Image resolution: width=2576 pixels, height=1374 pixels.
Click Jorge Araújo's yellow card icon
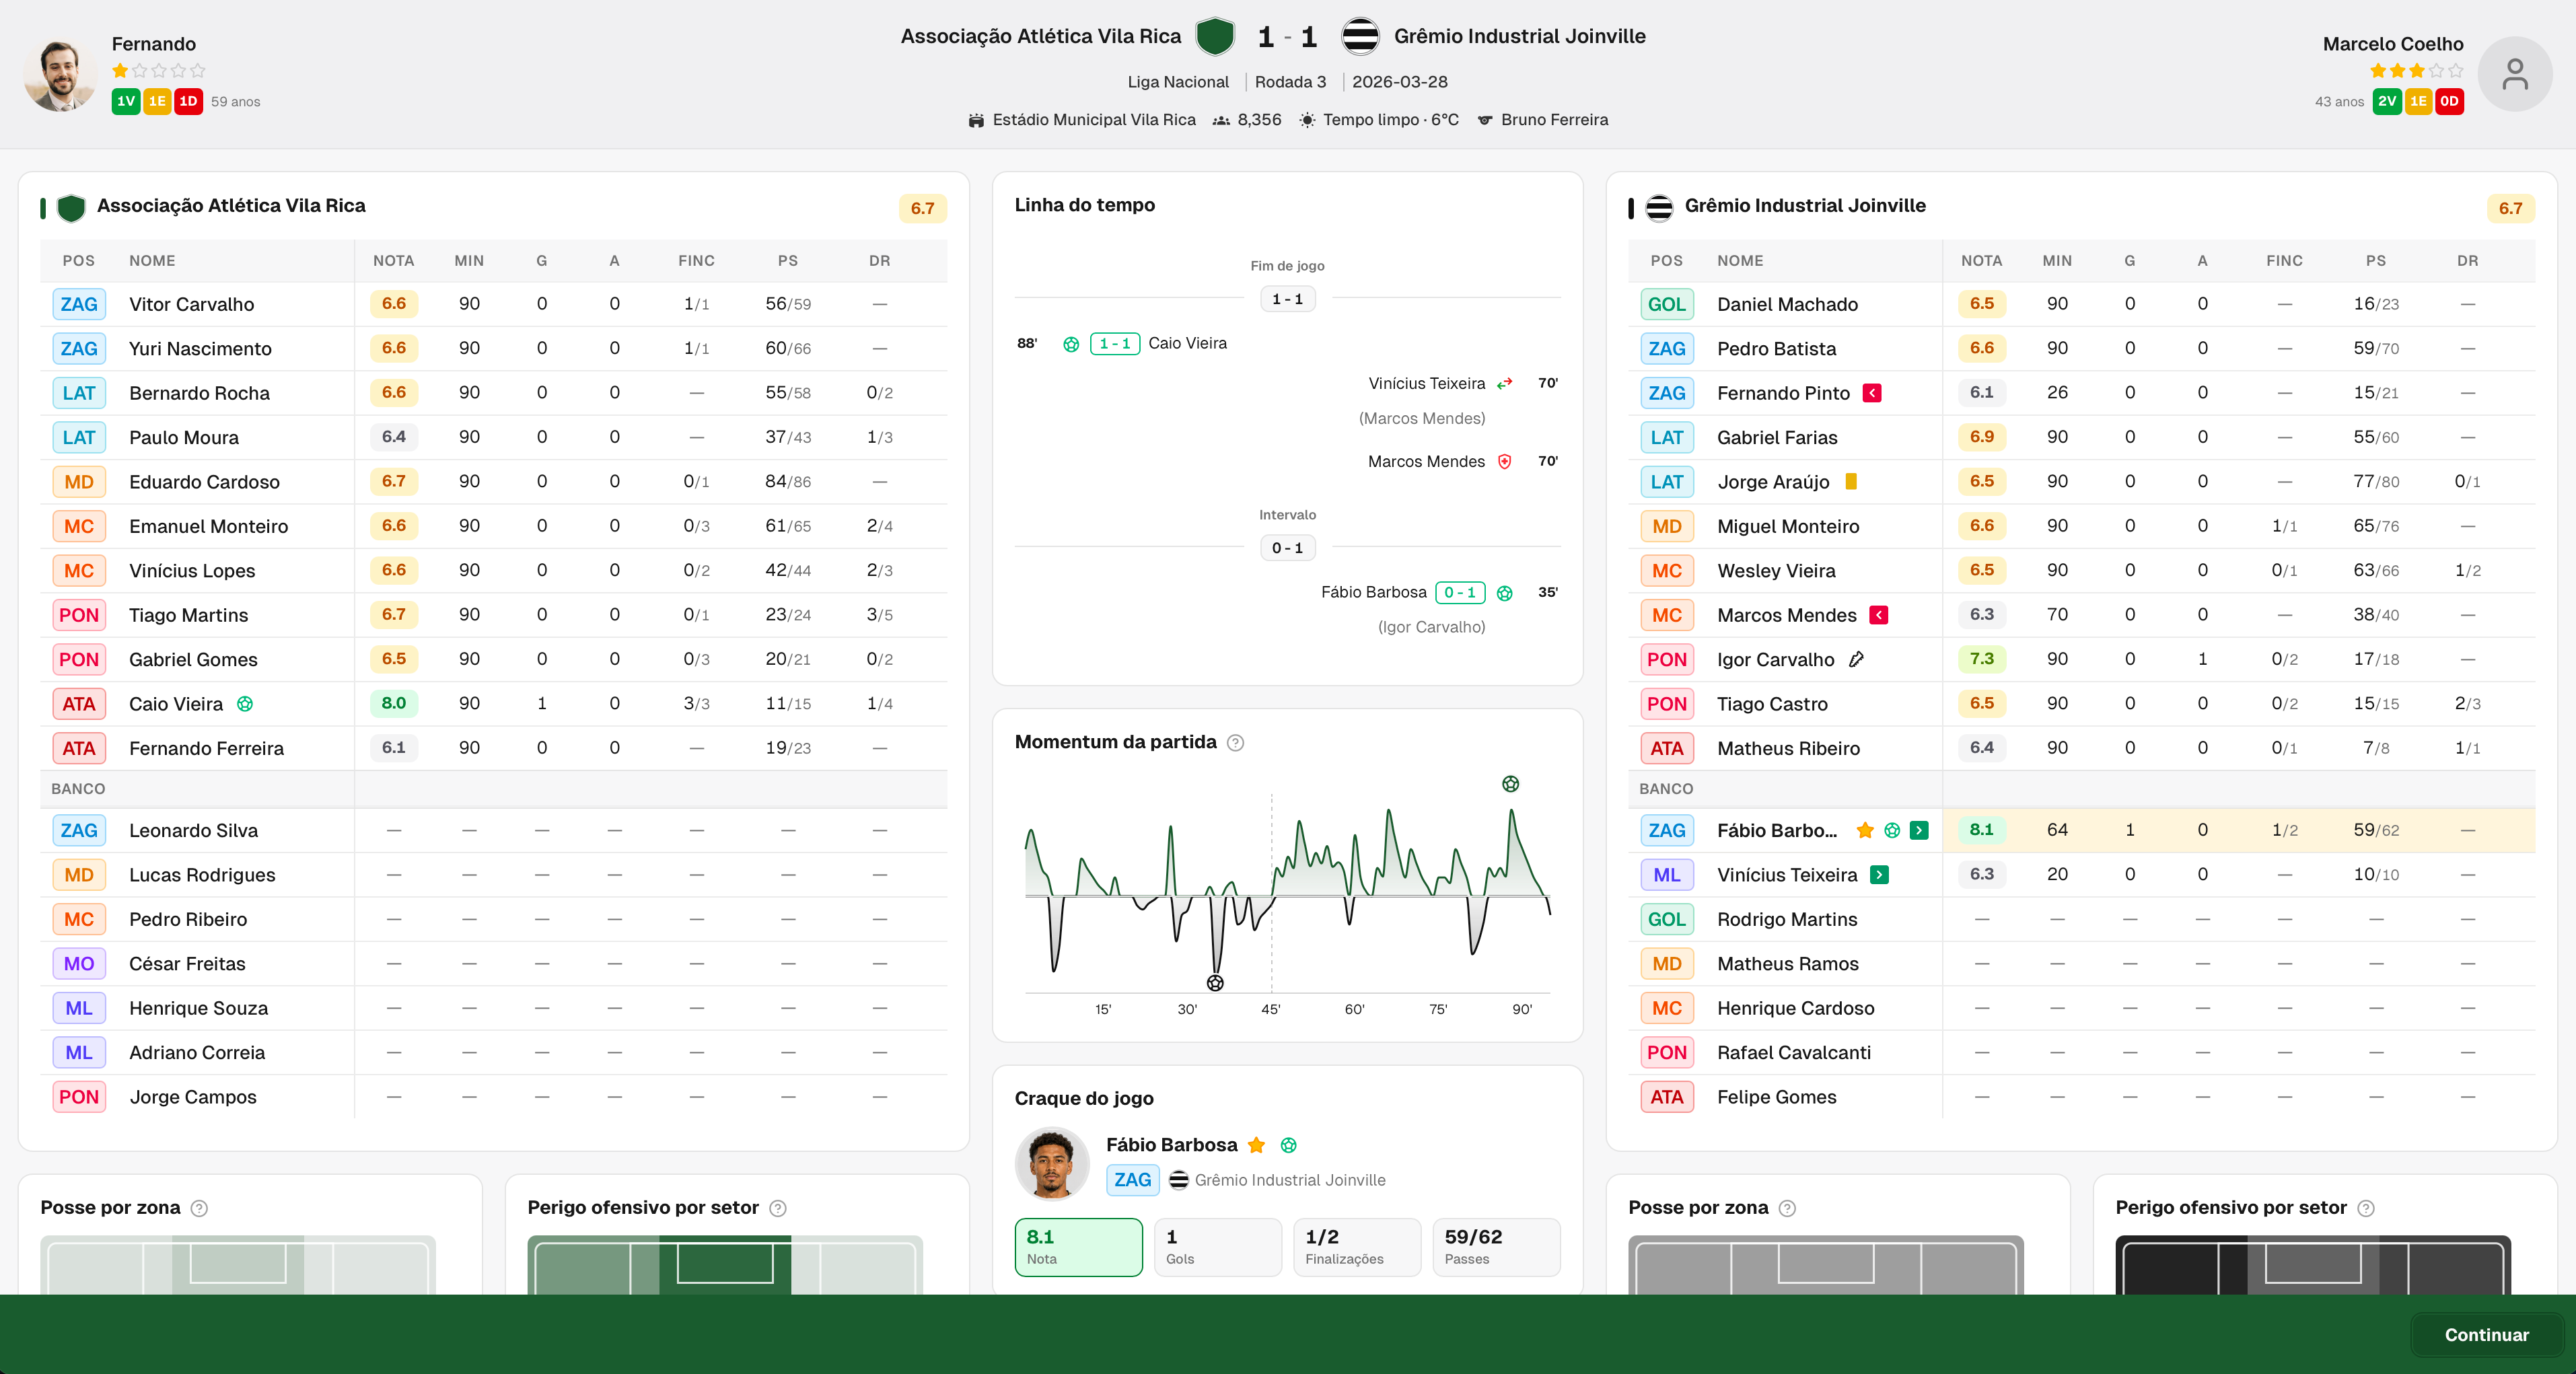tap(1851, 482)
